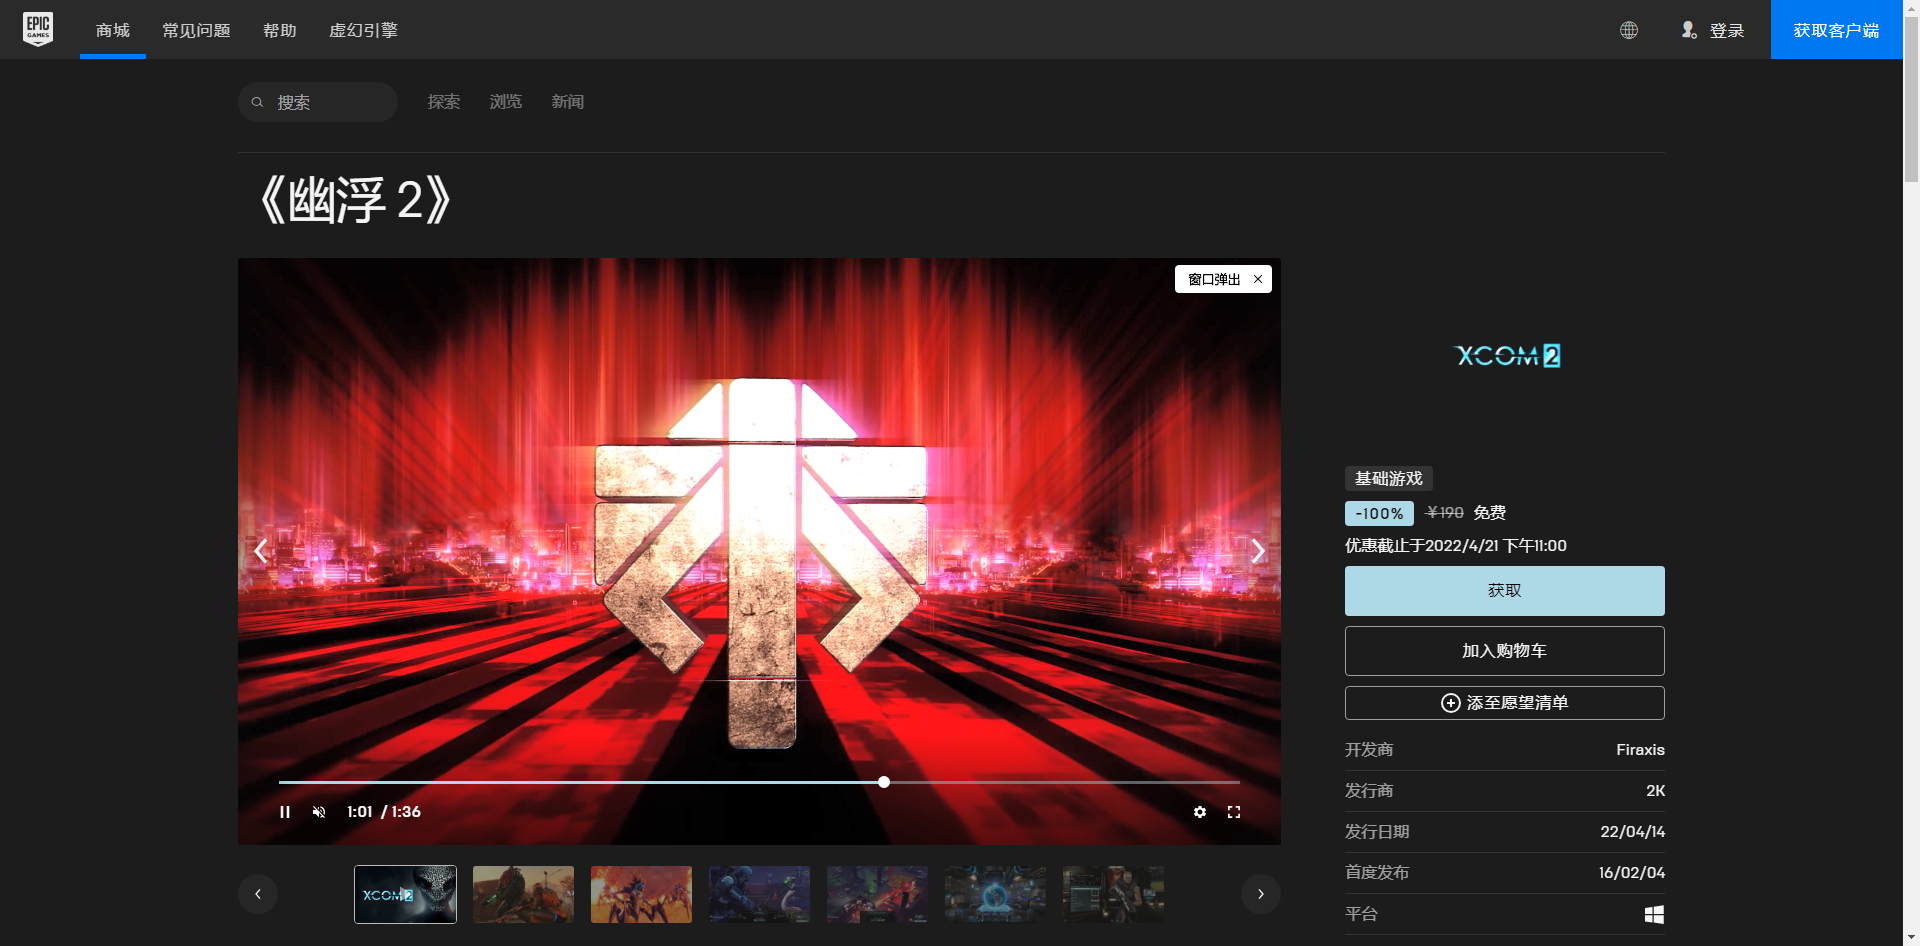Open the 虚幻引擎 section

362,30
